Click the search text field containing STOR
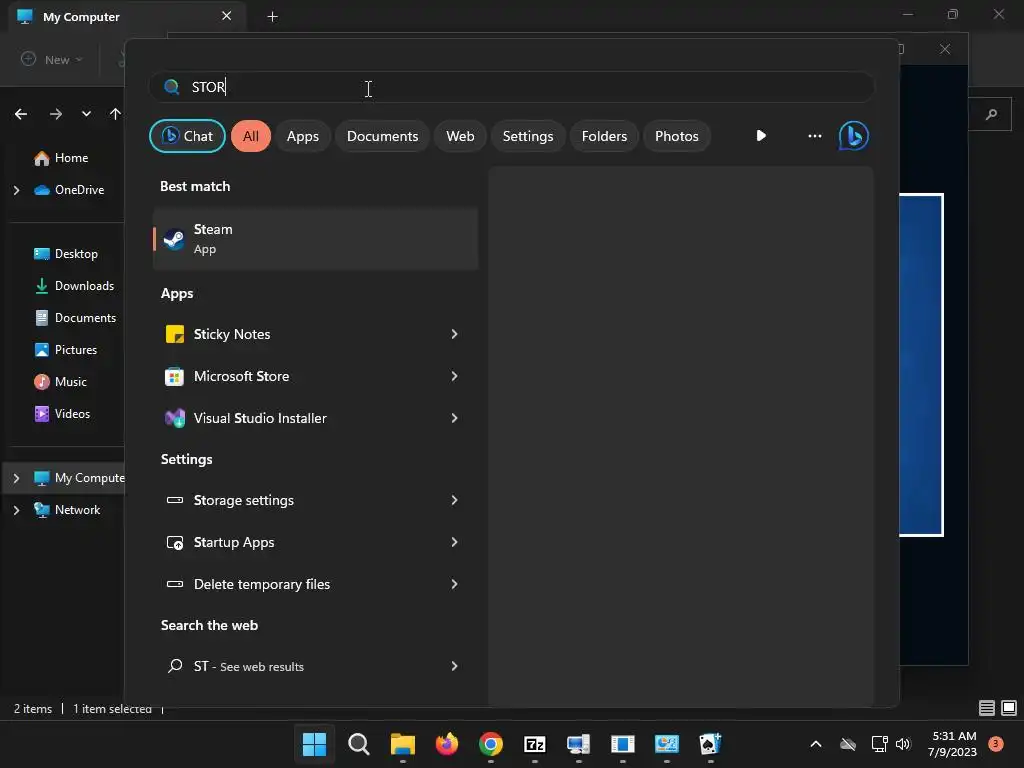The image size is (1024, 768). (511, 87)
